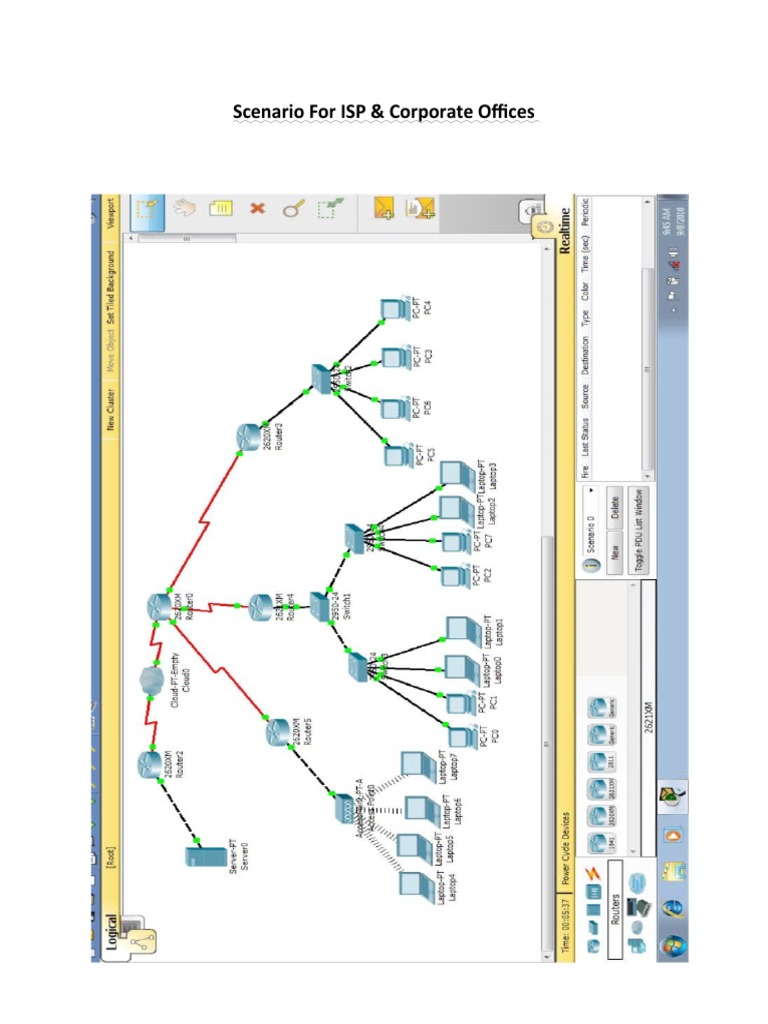Choose the 2811 router model
768x1024 pixels.
(601, 761)
